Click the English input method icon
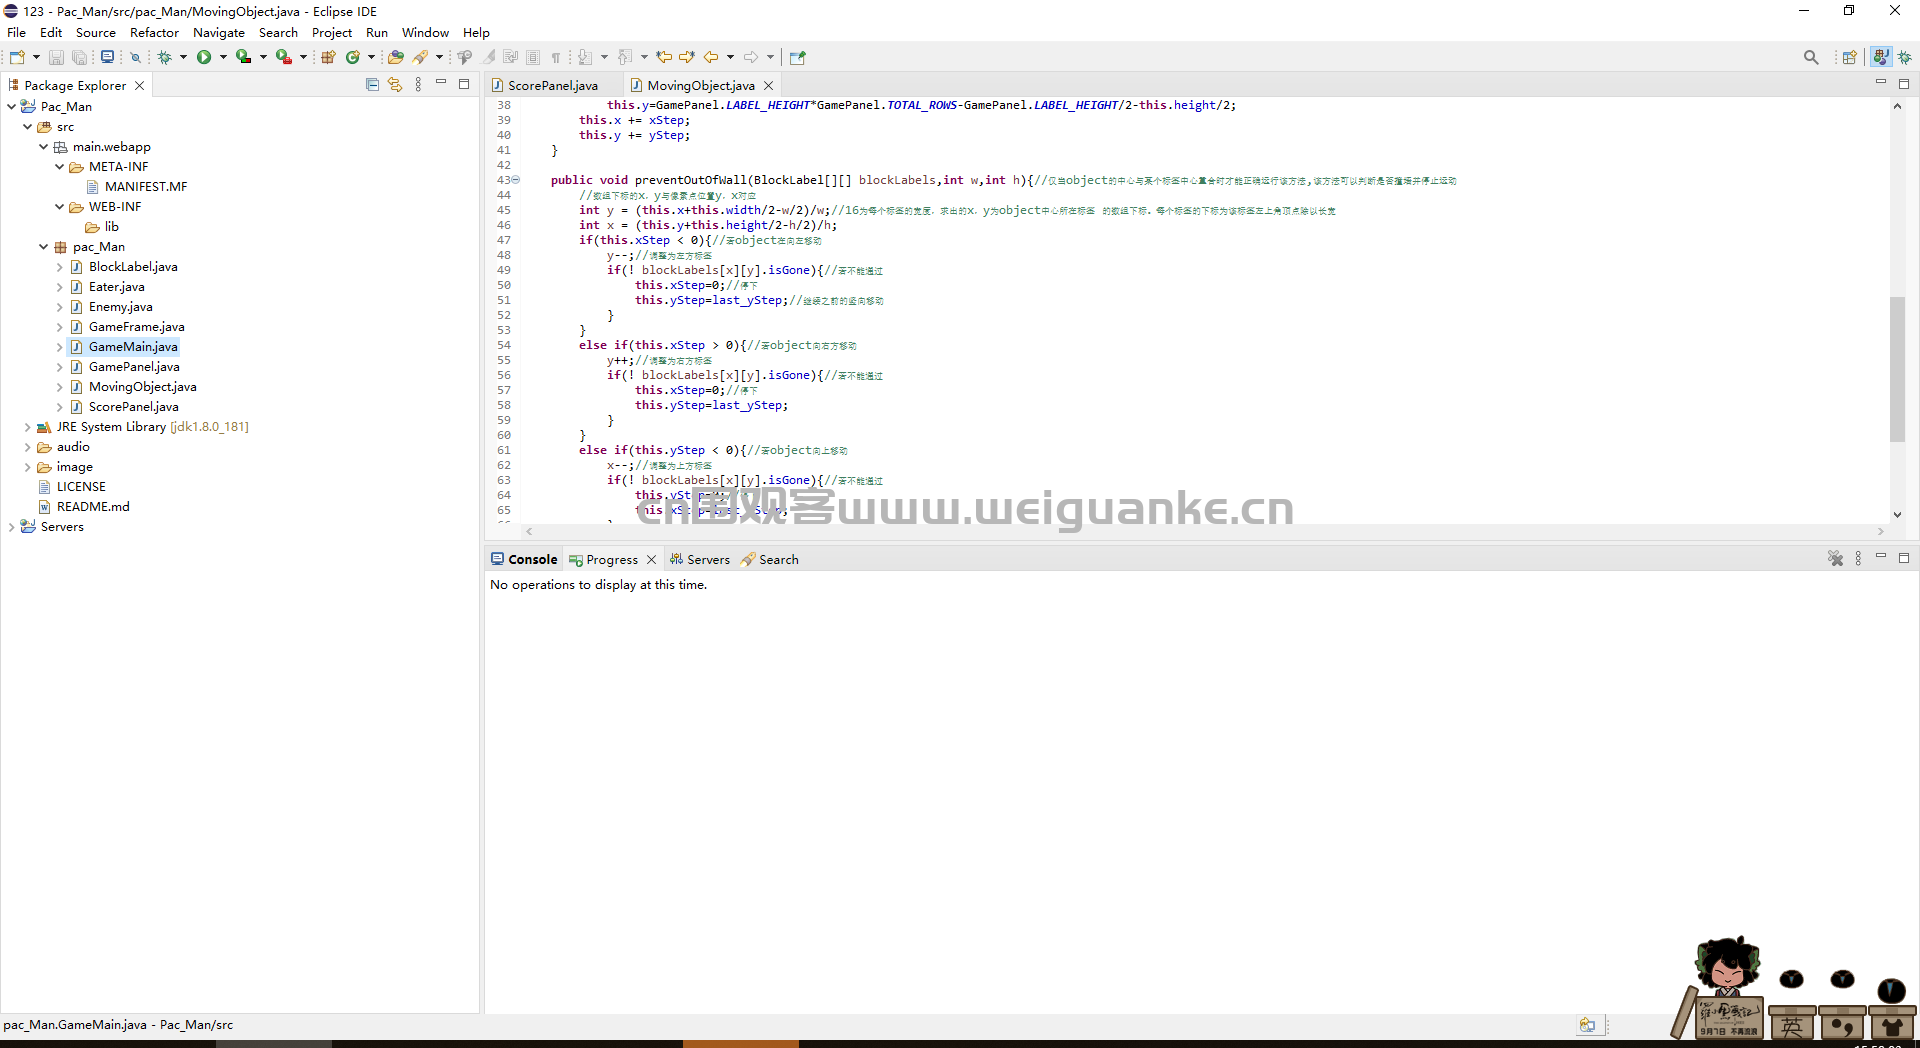1920x1048 pixels. coord(1792,1025)
